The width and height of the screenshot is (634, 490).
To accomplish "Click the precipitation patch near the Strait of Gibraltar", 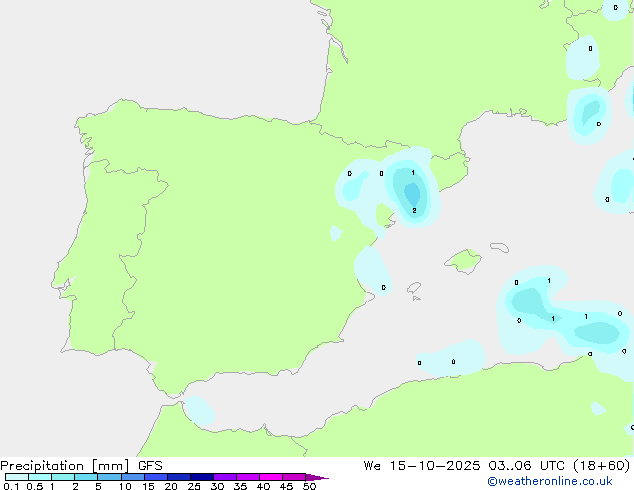I will pos(201,410).
